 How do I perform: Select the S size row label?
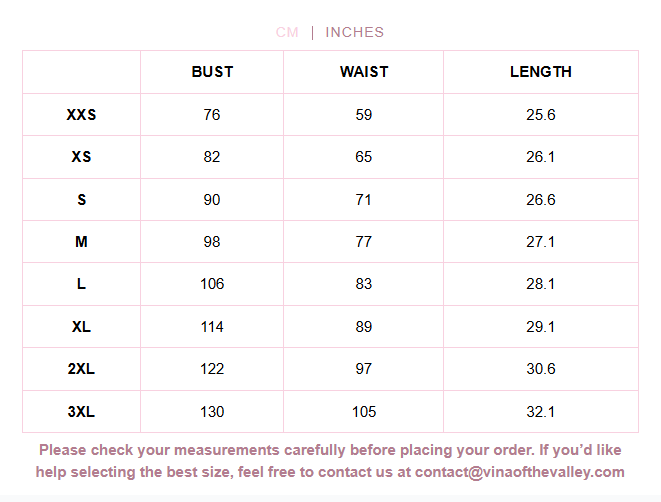pyautogui.click(x=82, y=200)
